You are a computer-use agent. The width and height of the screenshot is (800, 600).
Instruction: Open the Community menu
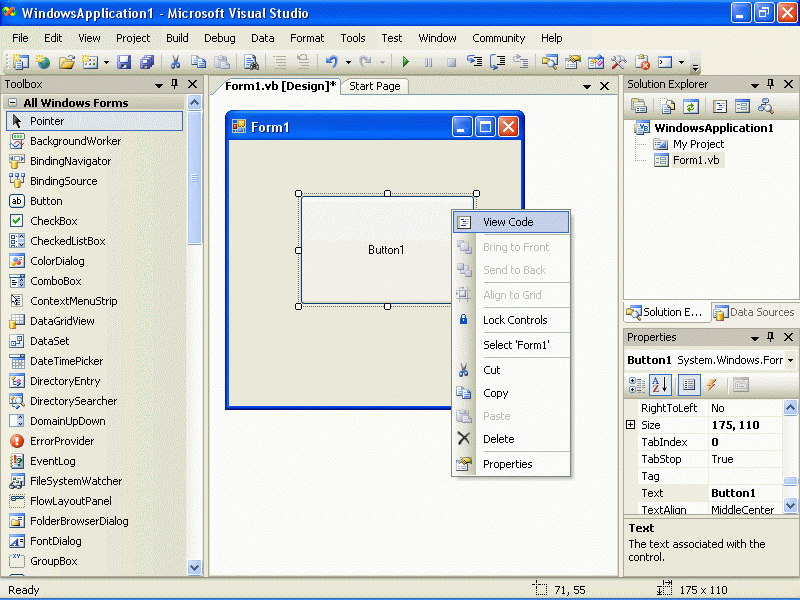point(498,38)
